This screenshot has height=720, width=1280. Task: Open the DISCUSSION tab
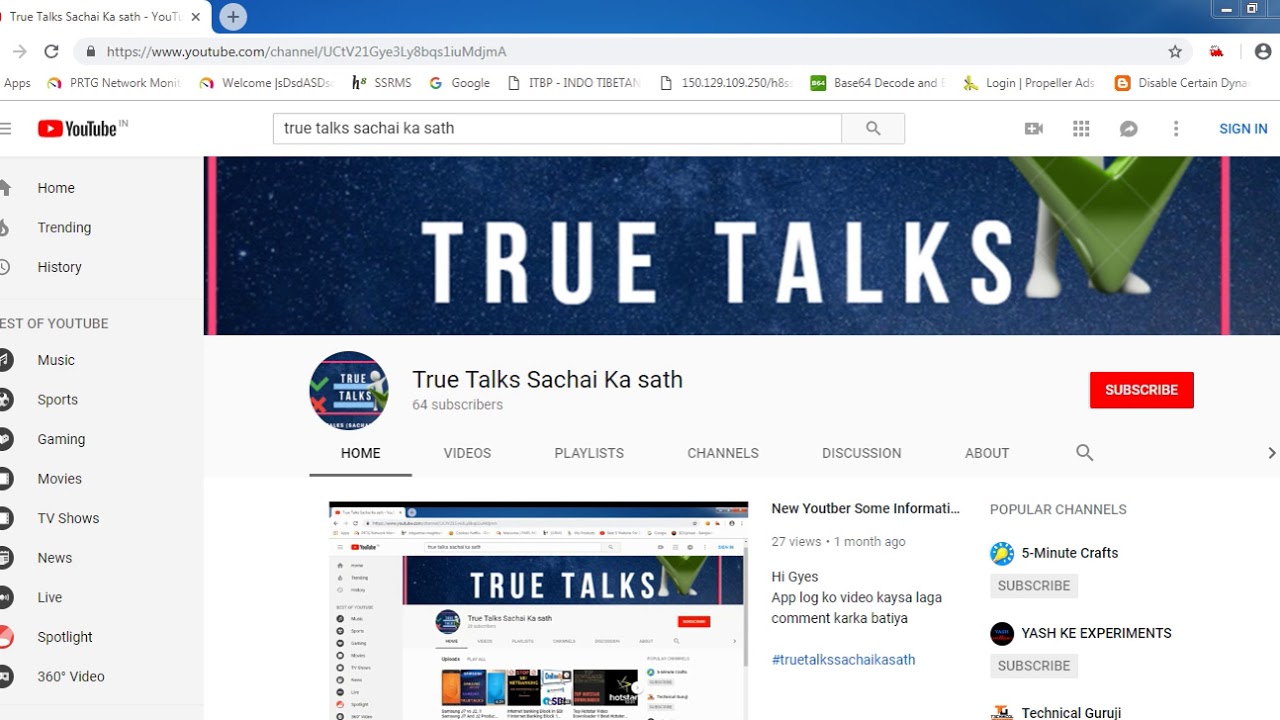coord(862,453)
